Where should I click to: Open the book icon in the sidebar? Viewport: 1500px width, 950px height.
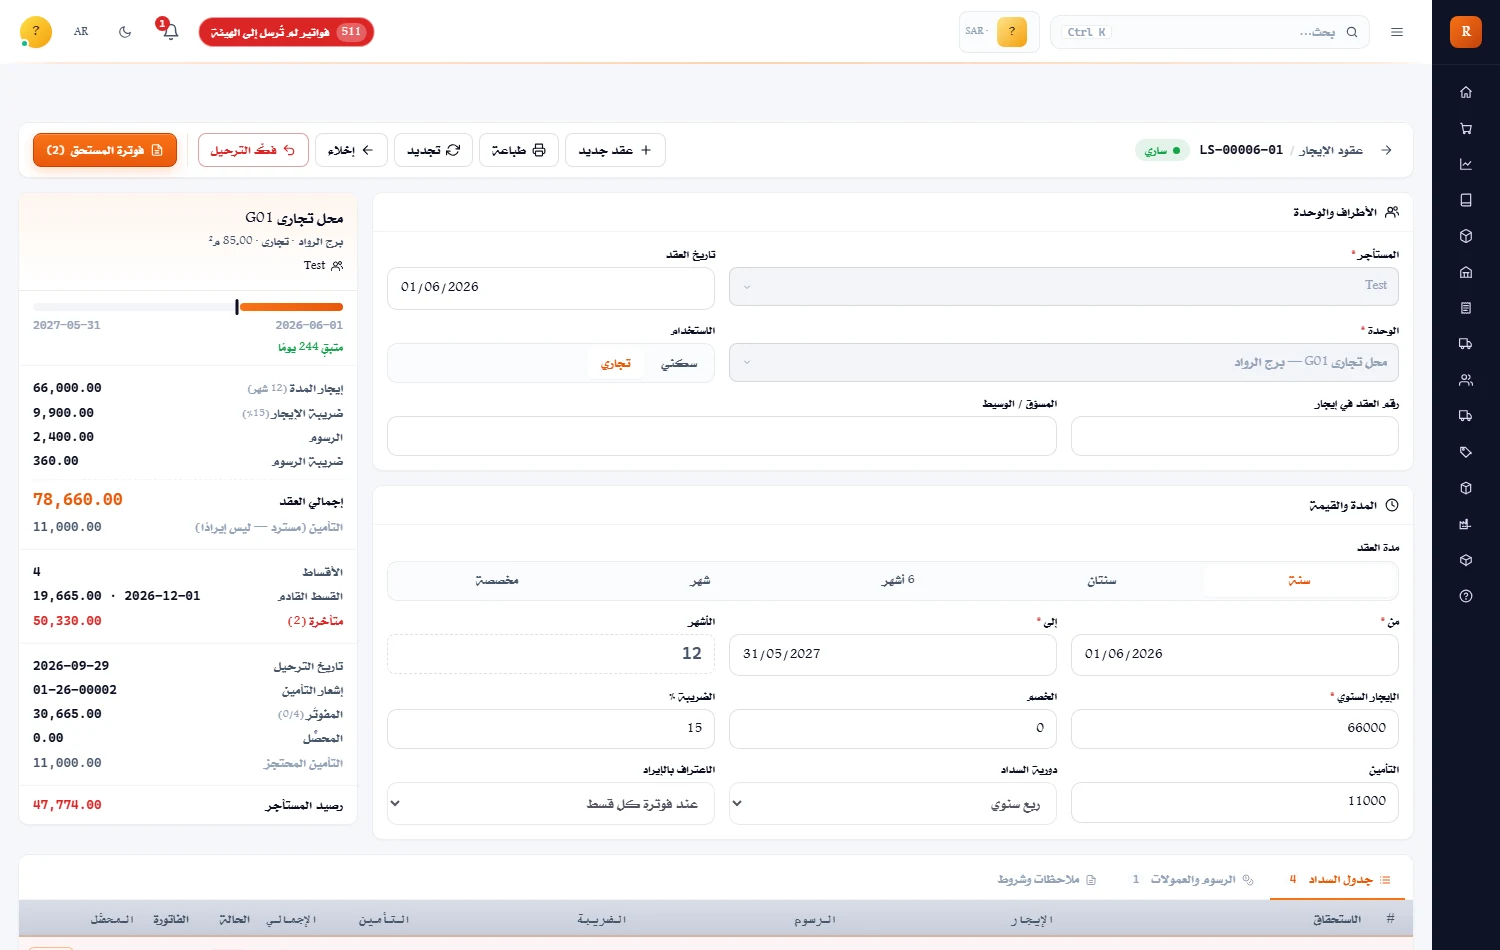click(1466, 200)
